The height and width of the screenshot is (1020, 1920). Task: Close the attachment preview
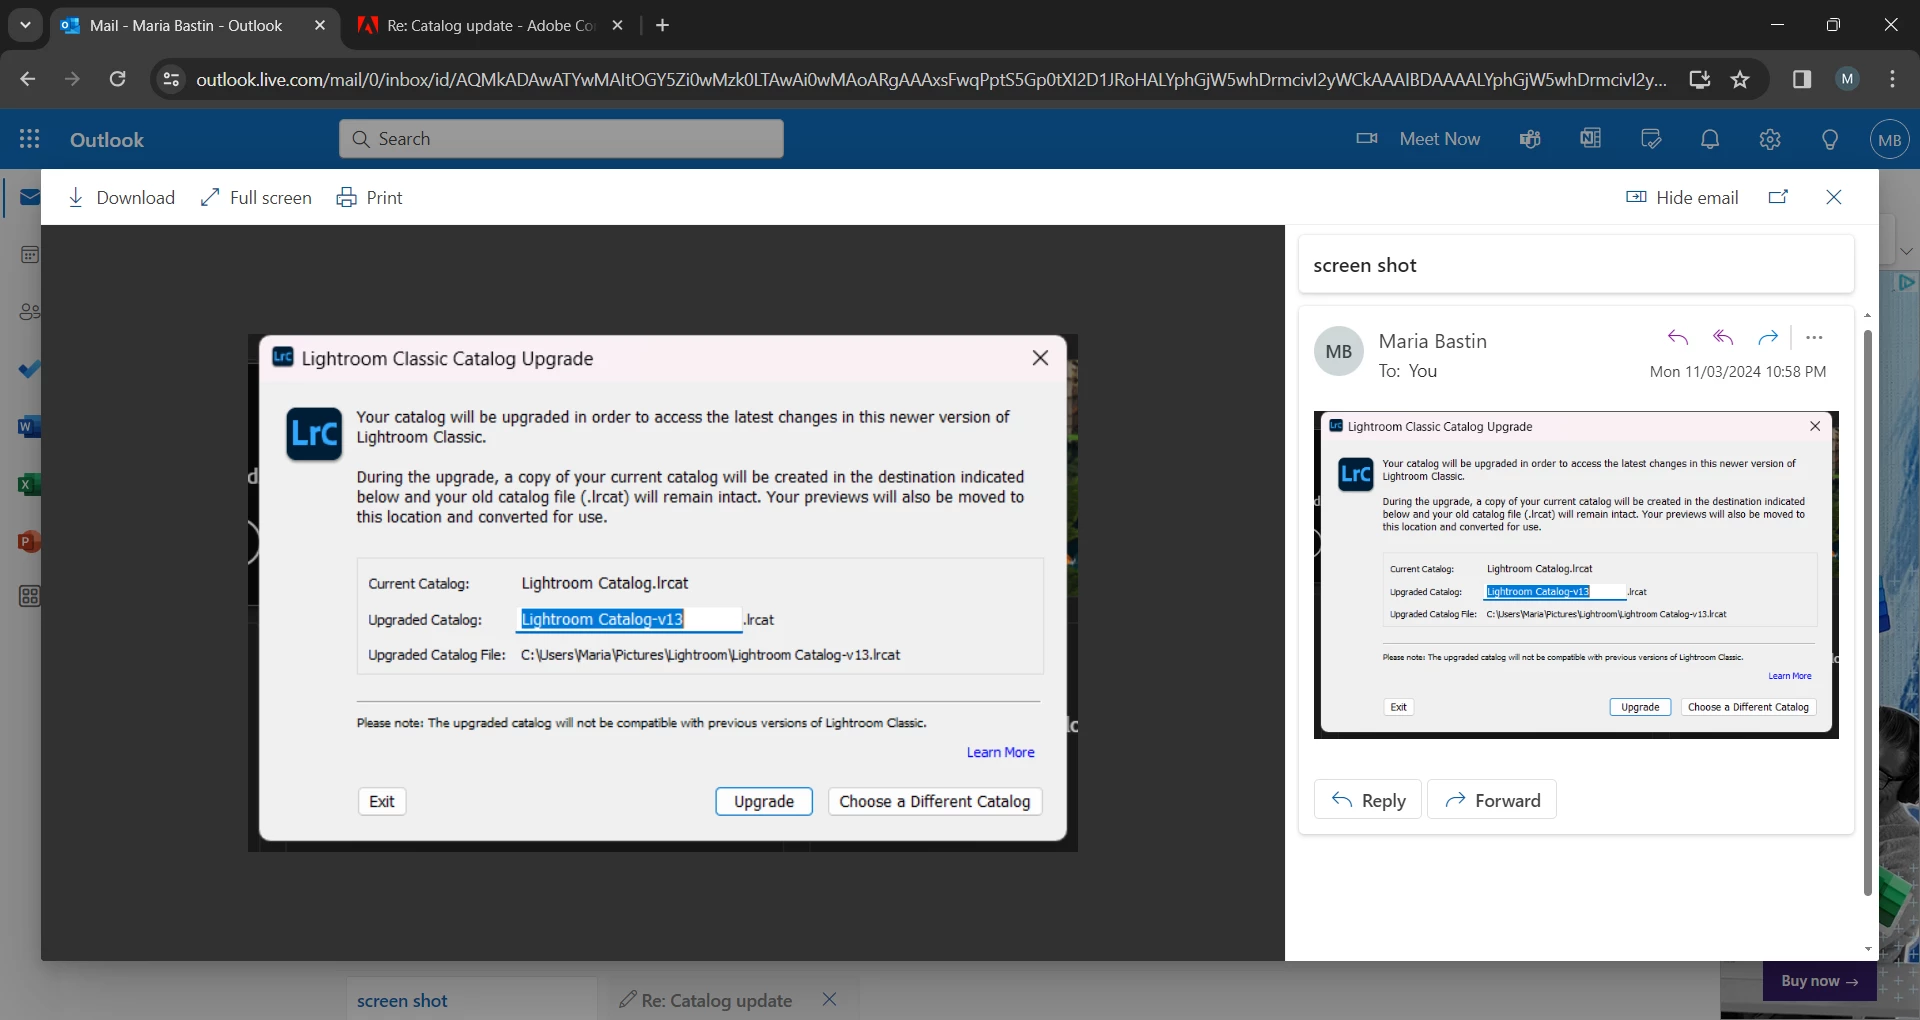point(1834,197)
